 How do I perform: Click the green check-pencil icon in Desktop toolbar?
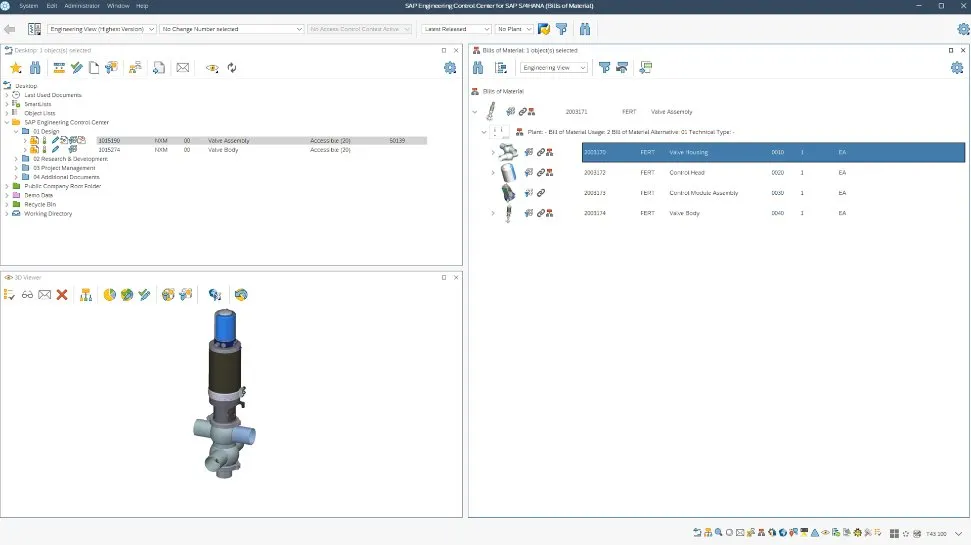tap(77, 68)
